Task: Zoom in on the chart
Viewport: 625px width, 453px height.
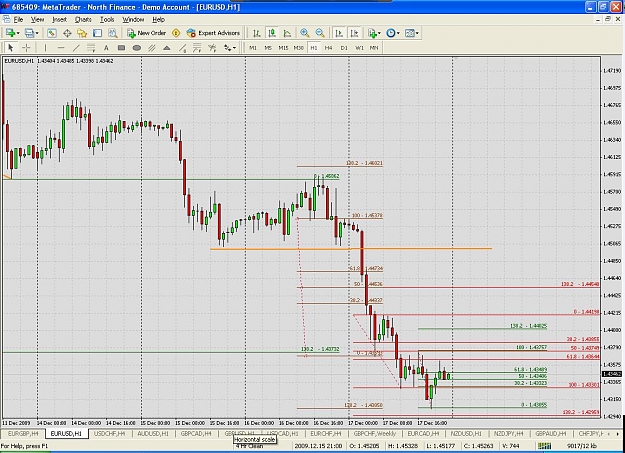Action: tap(305, 33)
